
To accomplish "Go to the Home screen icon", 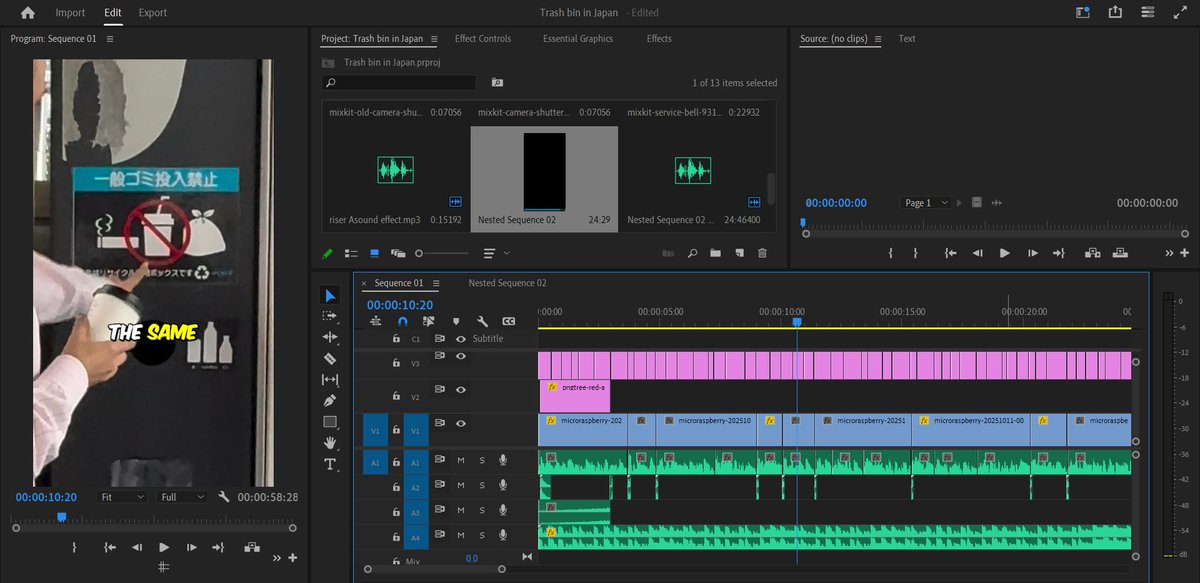I will (27, 13).
